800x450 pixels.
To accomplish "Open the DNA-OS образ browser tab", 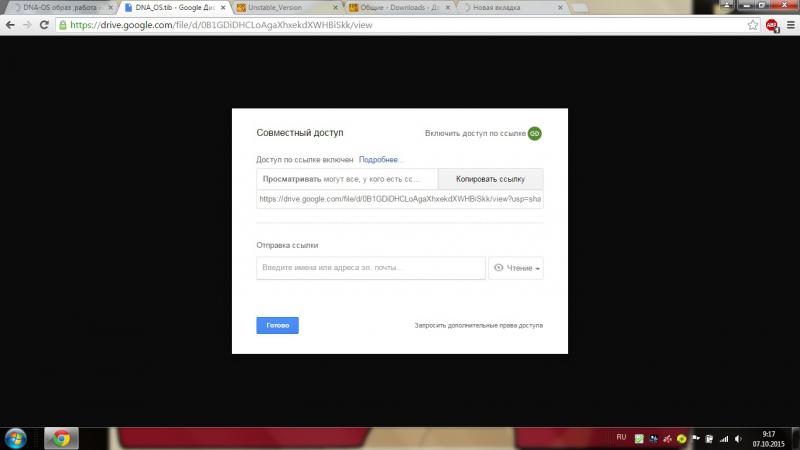I will coord(55,7).
